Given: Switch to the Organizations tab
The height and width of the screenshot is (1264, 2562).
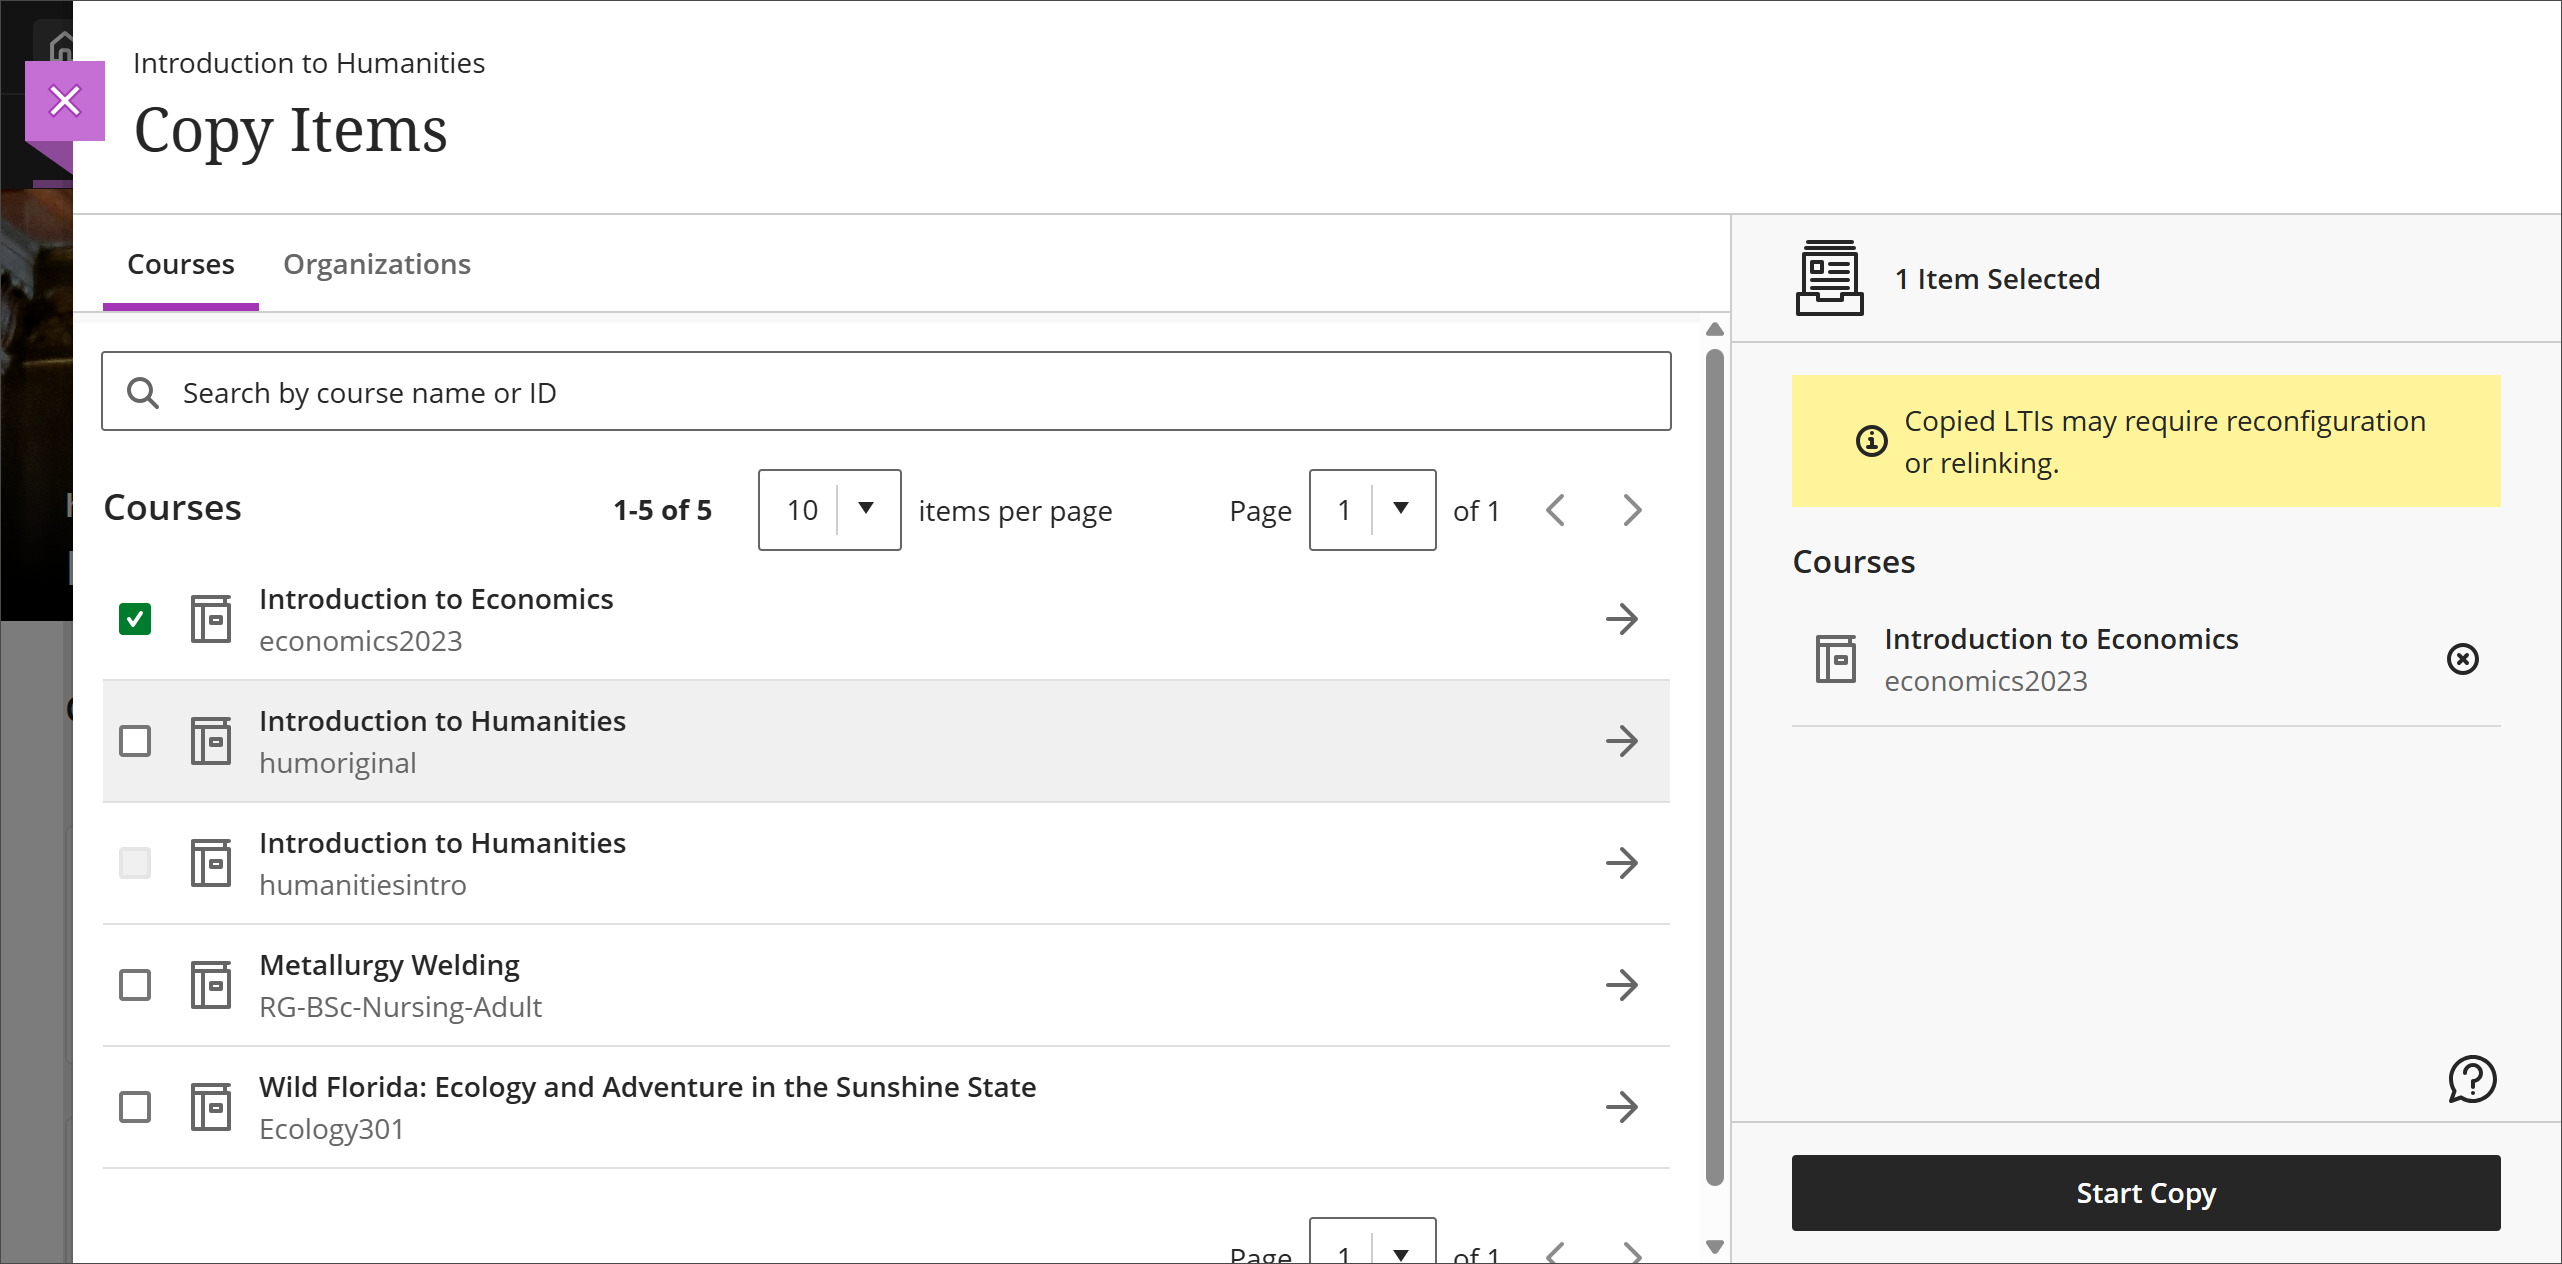Looking at the screenshot, I should click(x=377, y=264).
